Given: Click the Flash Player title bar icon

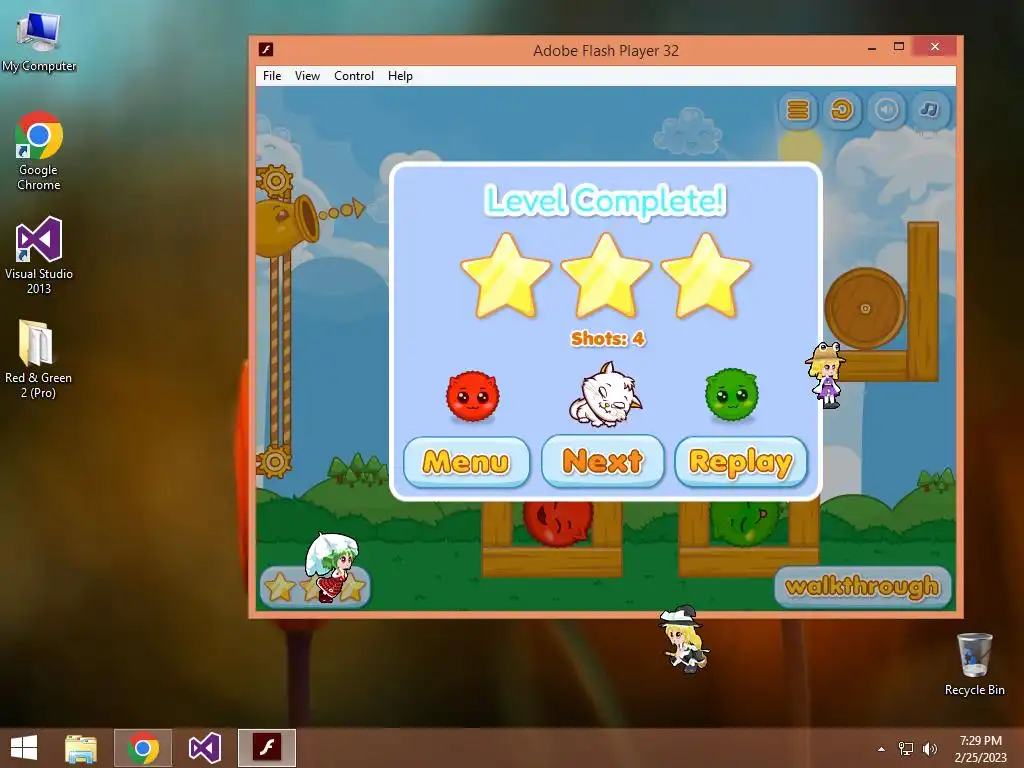Looking at the screenshot, I should pyautogui.click(x=266, y=50).
